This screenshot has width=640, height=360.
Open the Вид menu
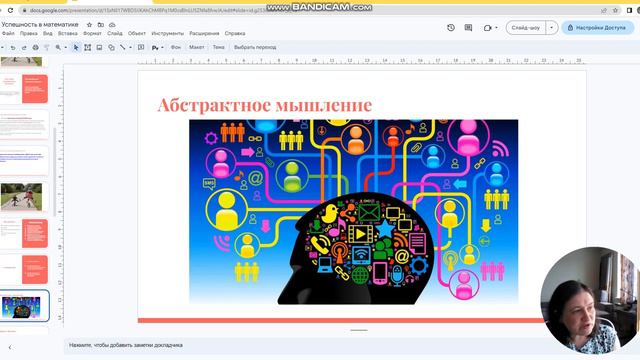[48, 33]
